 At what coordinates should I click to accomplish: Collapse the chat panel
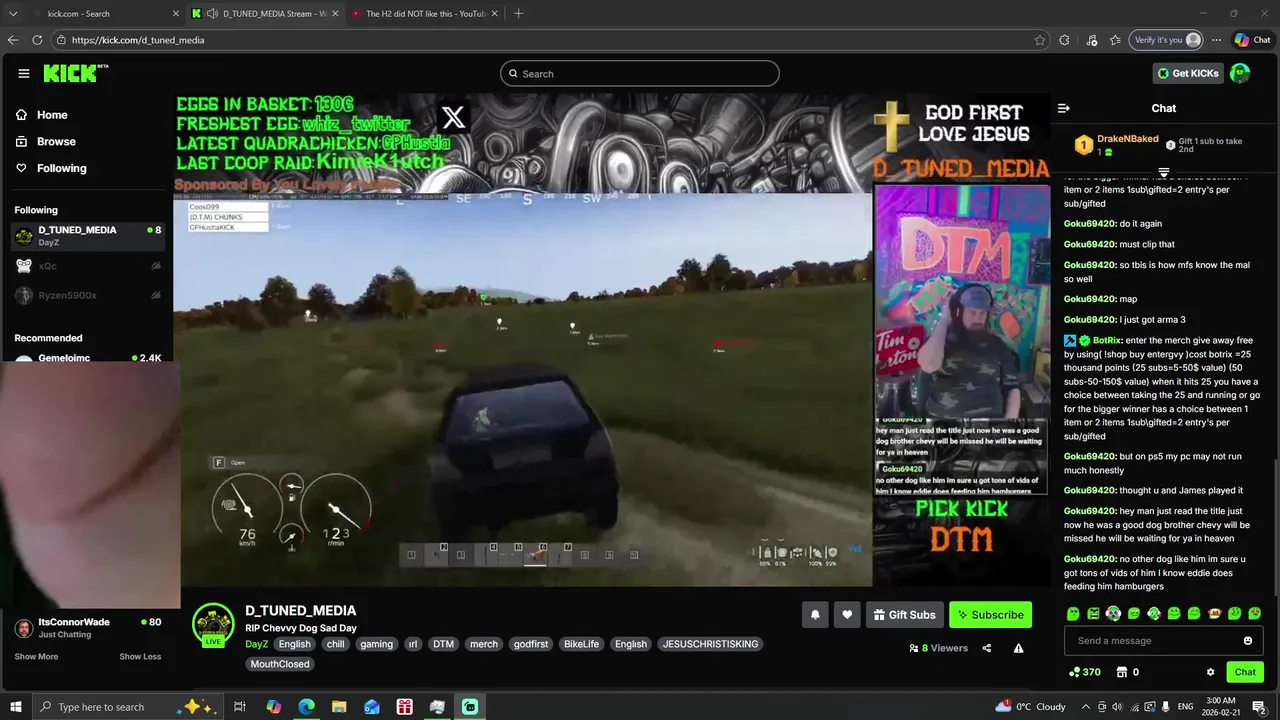[1064, 108]
